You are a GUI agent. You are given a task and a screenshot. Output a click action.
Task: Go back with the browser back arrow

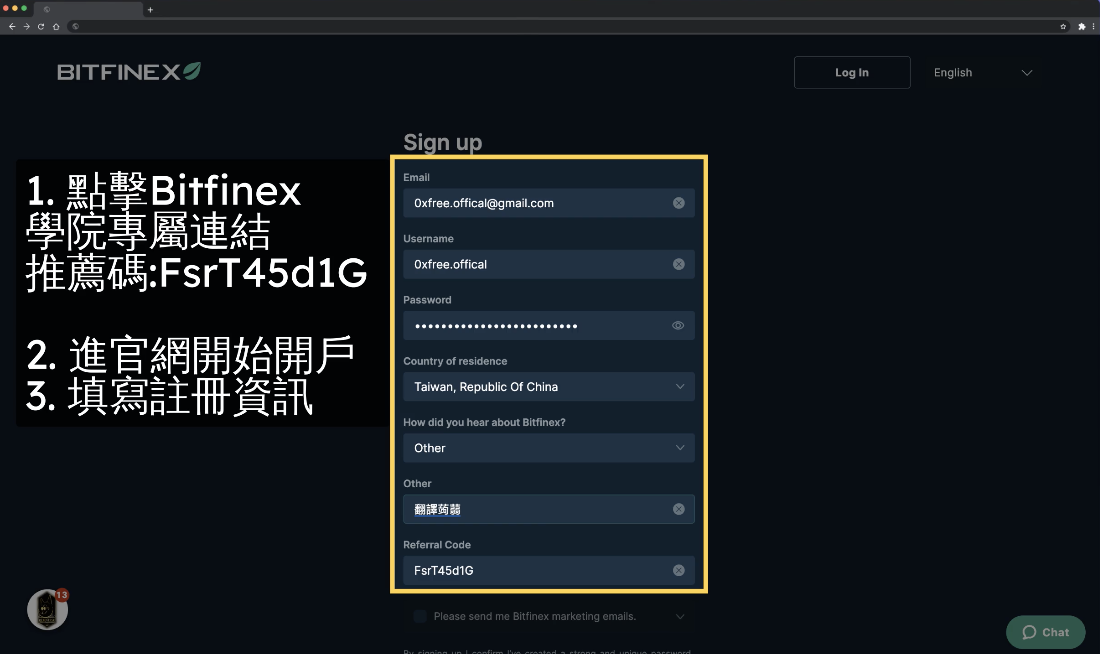coord(12,27)
